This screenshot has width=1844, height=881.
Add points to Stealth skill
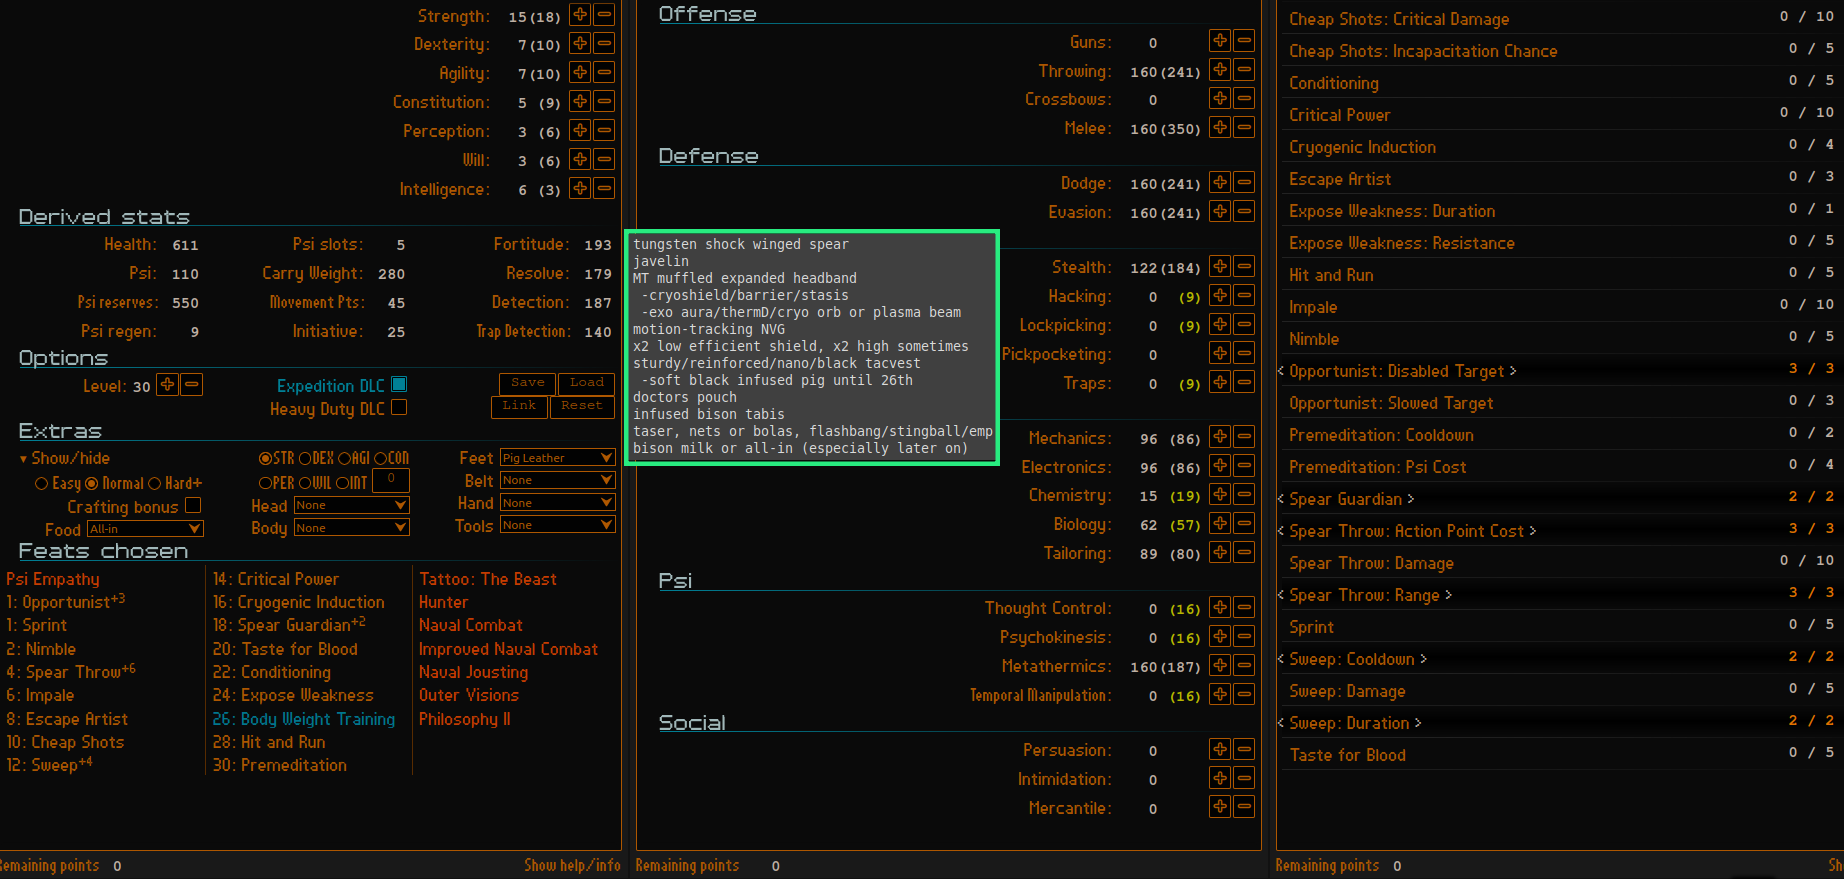point(1220,267)
